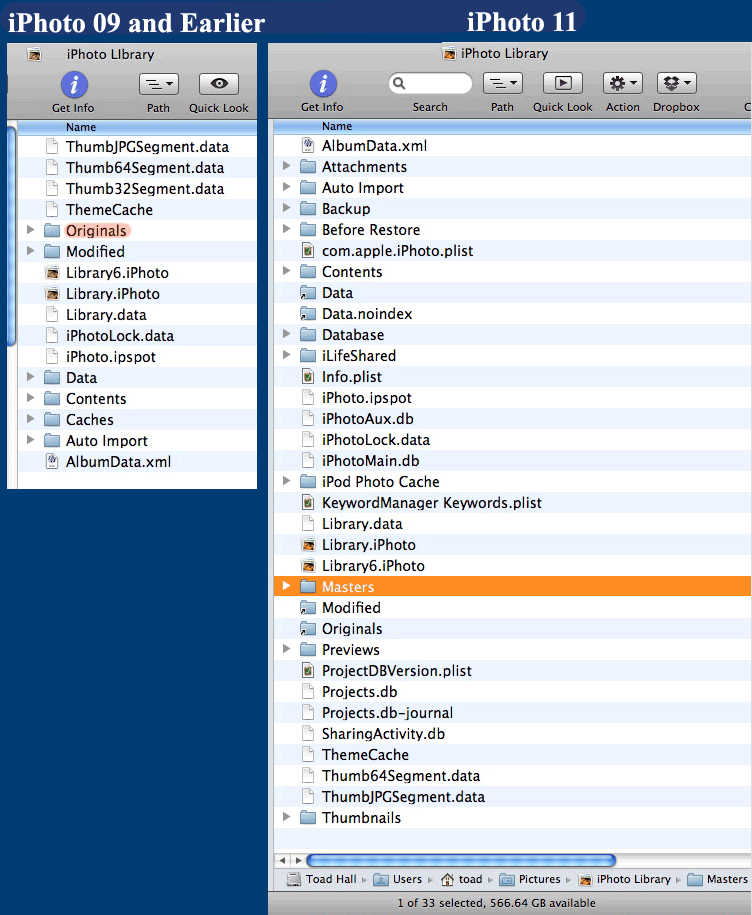The image size is (752, 915).
Task: Click the Name column header in iPhoto 11 window
Action: (x=512, y=126)
